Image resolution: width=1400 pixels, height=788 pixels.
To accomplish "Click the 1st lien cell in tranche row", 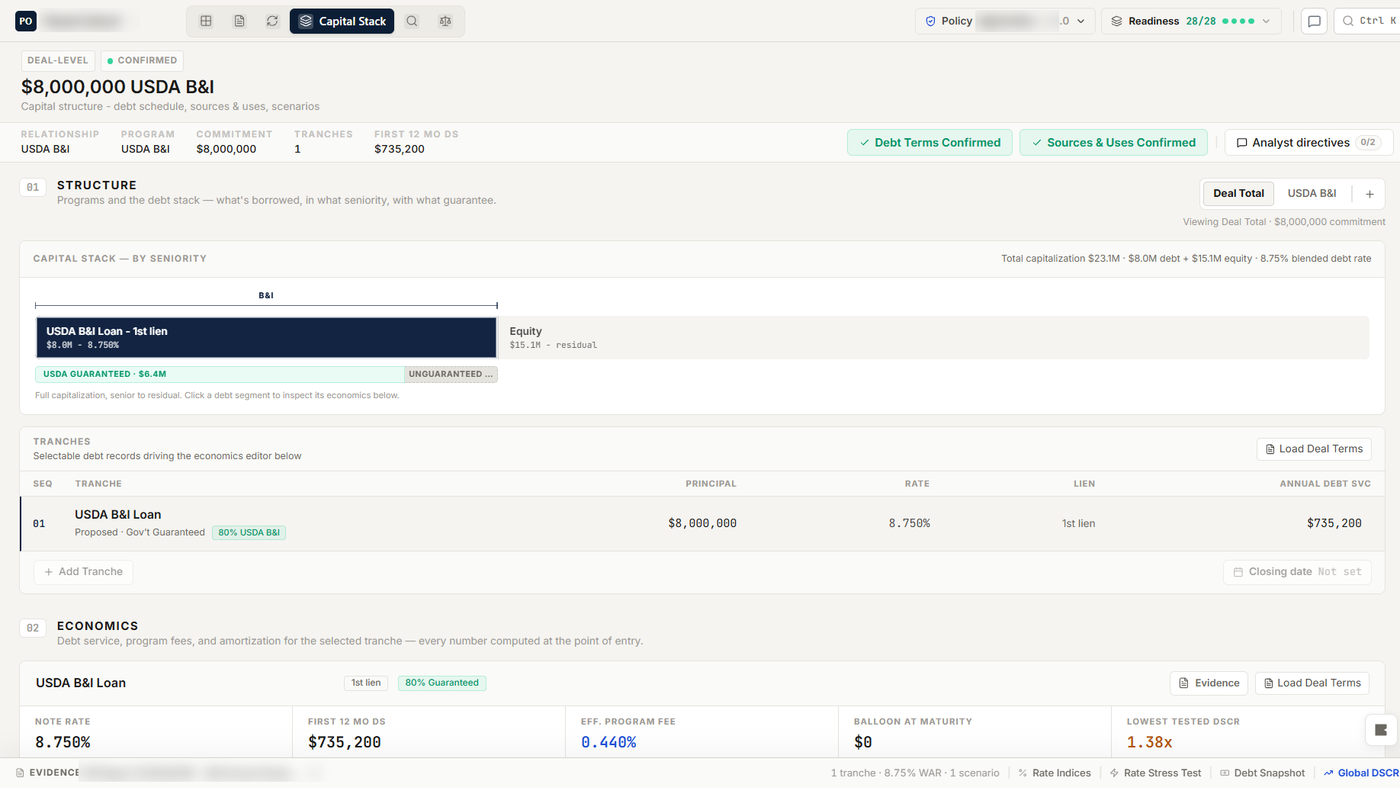I will [1078, 523].
